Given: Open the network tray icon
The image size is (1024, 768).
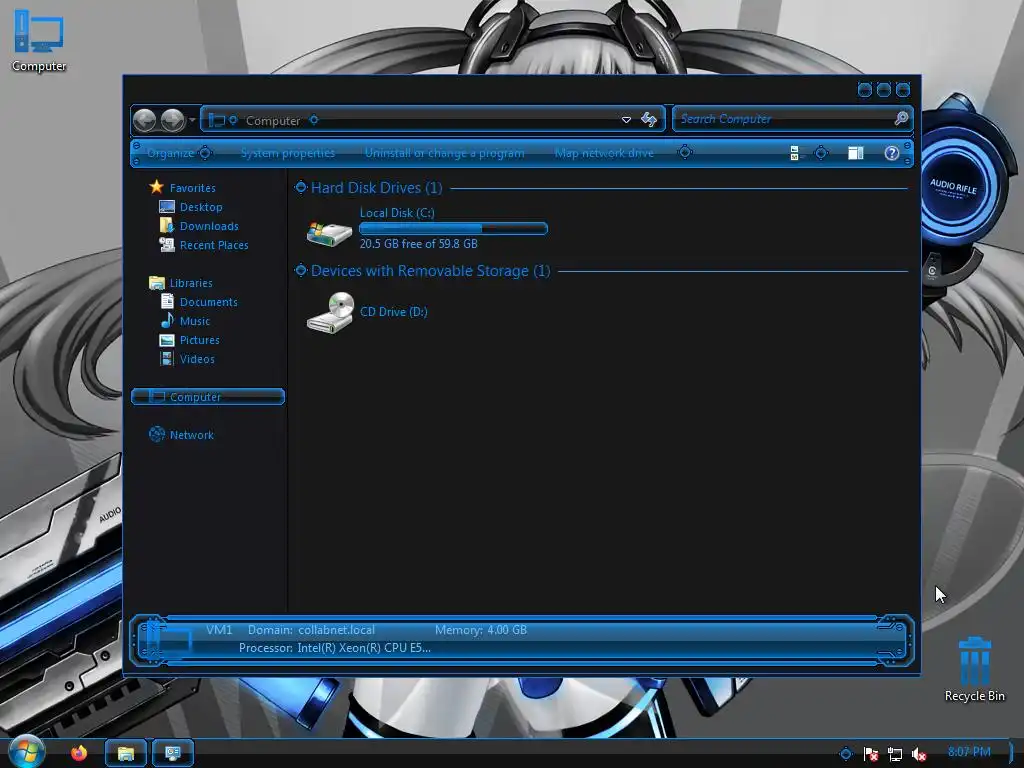Looking at the screenshot, I should 895,754.
